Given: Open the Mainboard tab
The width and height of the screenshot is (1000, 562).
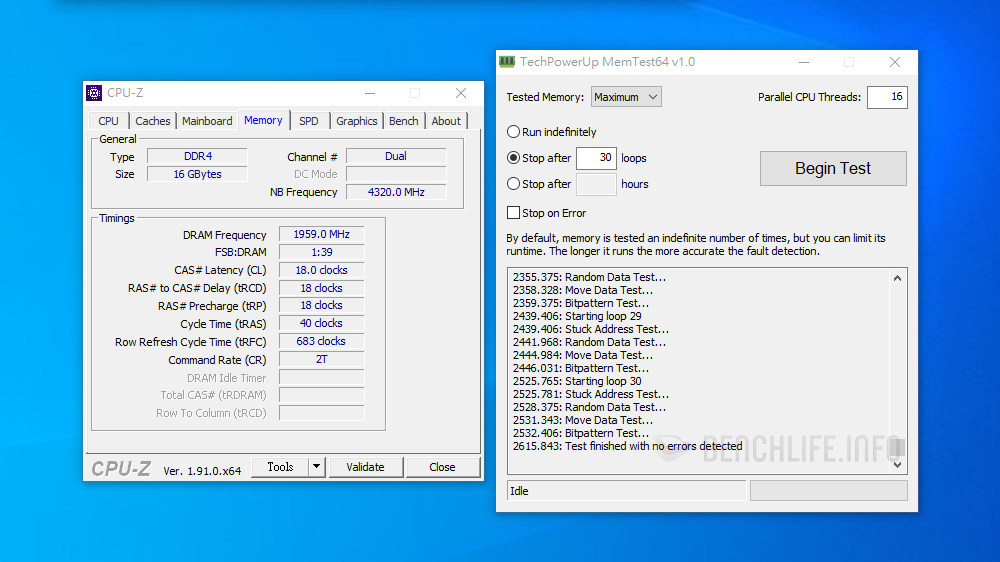Looking at the screenshot, I should point(207,121).
